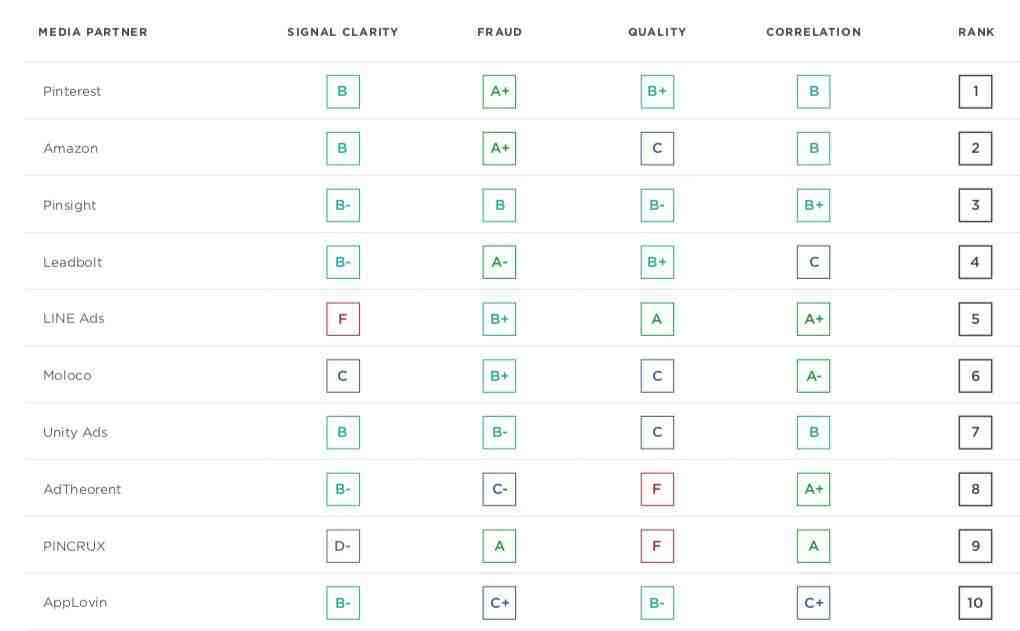The height and width of the screenshot is (631, 1020).
Task: Select AppLovin's C+ fraud grade
Action: [x=499, y=603]
